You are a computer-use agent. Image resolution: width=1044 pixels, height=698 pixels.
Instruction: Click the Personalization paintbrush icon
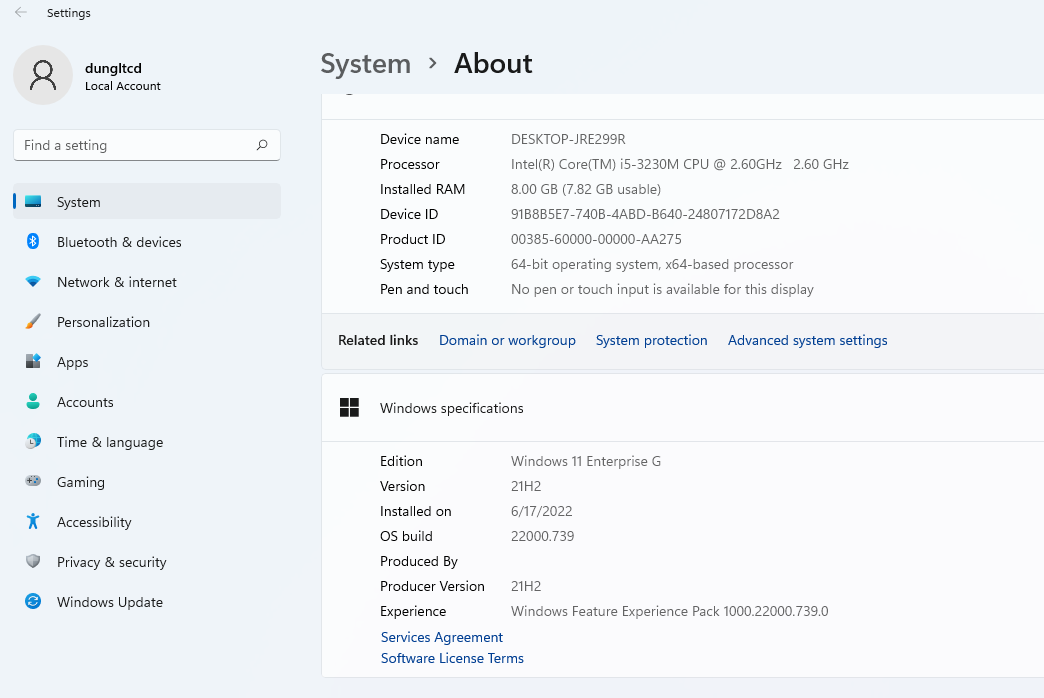(33, 322)
